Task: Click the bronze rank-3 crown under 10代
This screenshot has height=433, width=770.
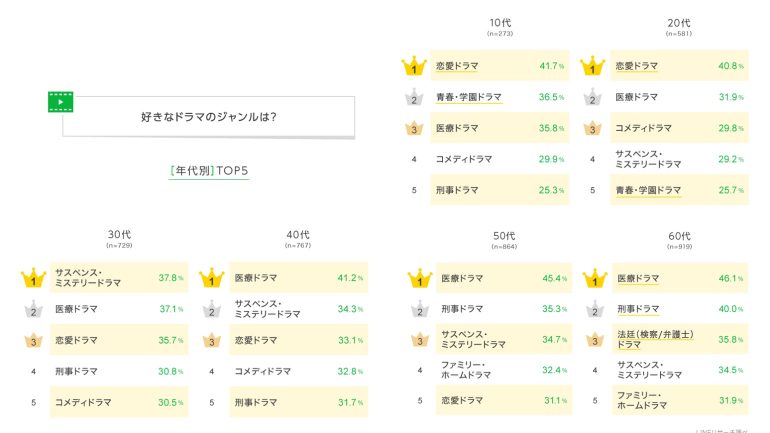Action: point(413,129)
